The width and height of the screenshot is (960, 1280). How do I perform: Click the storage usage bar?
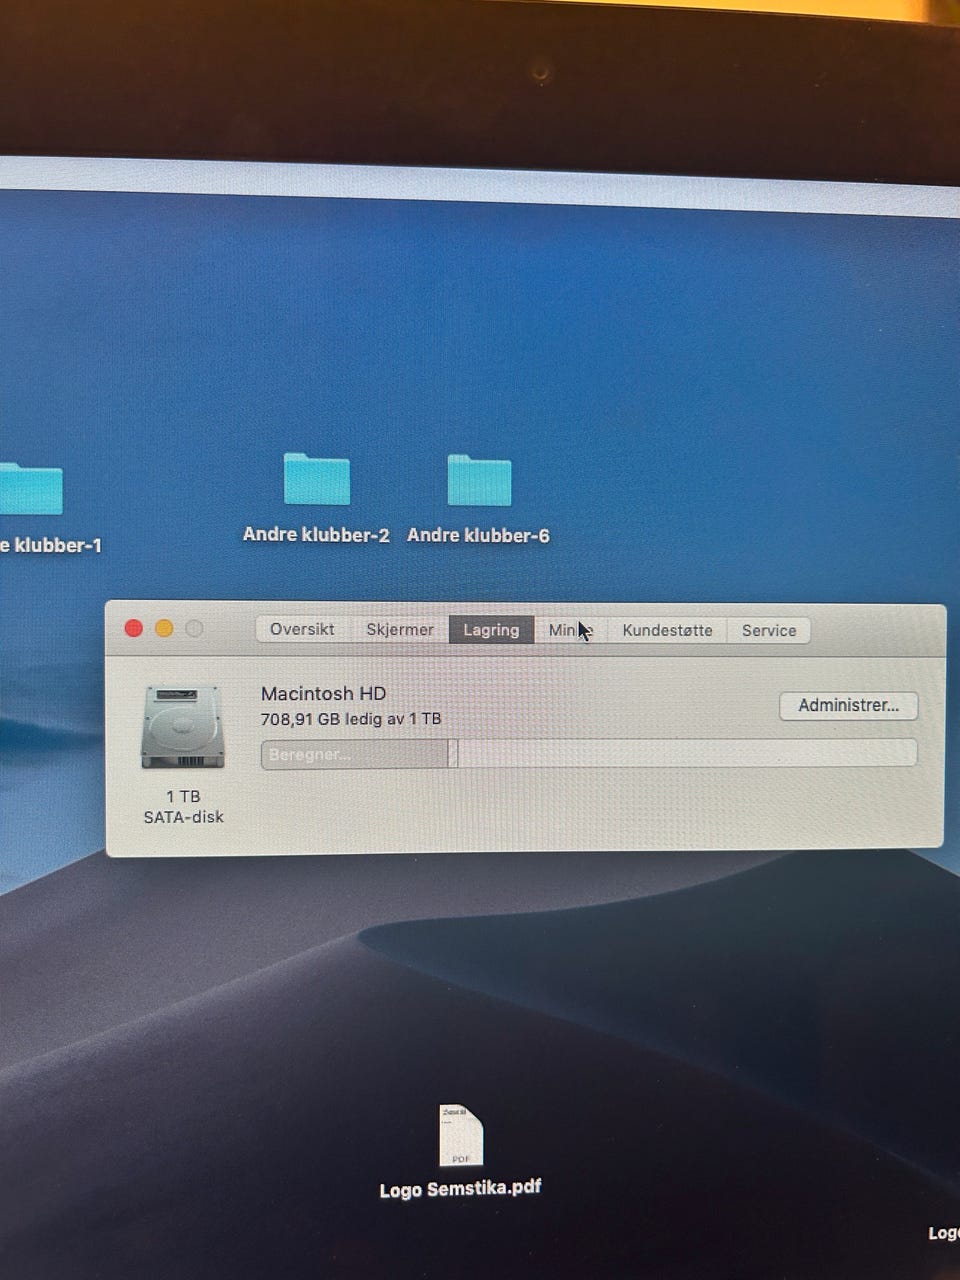tap(589, 754)
